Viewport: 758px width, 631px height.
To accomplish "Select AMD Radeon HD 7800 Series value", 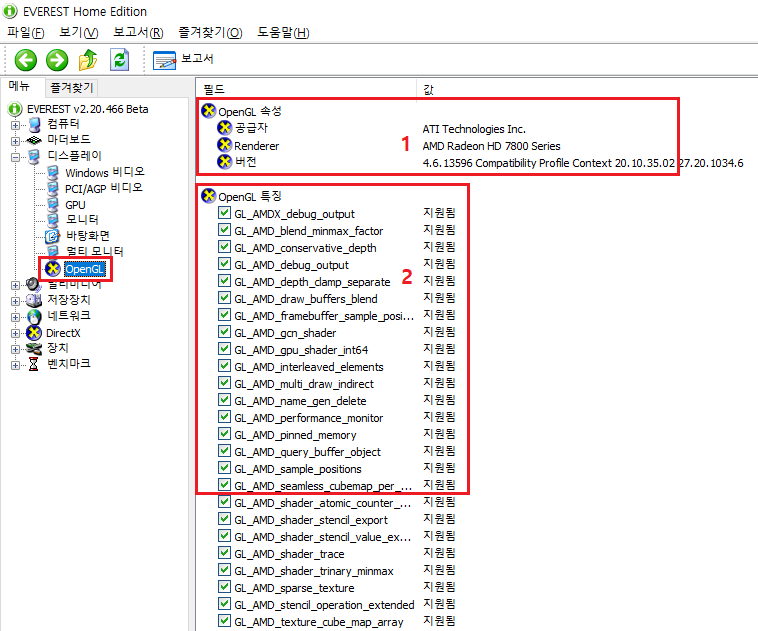I will (491, 146).
